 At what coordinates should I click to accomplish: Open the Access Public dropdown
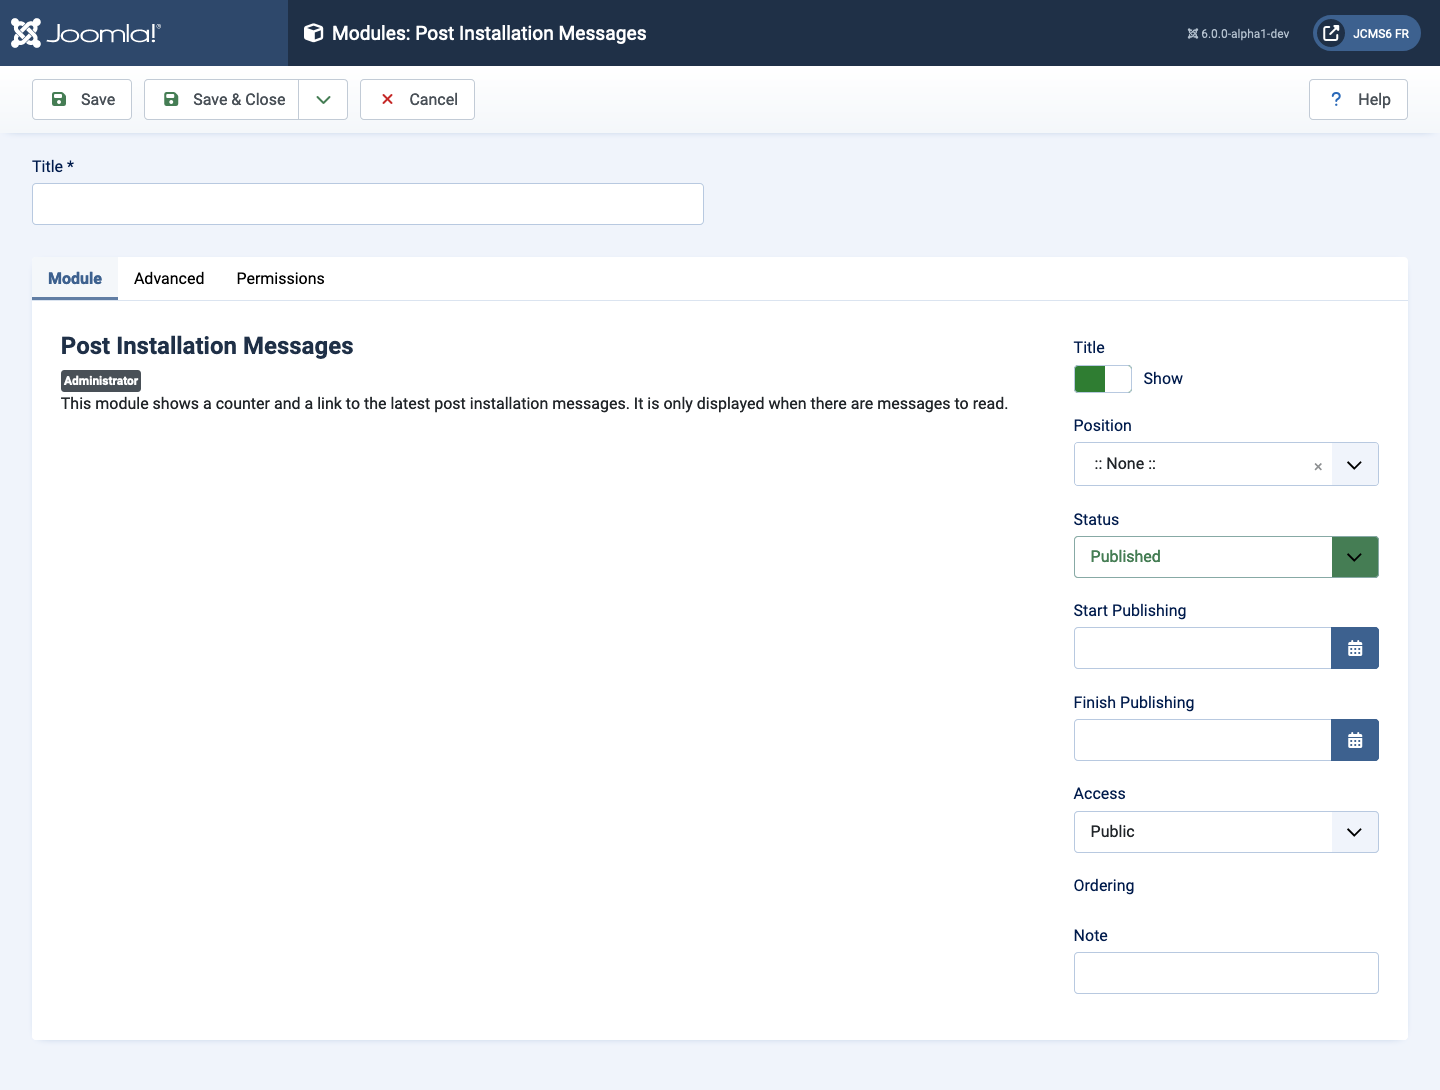point(1226,832)
